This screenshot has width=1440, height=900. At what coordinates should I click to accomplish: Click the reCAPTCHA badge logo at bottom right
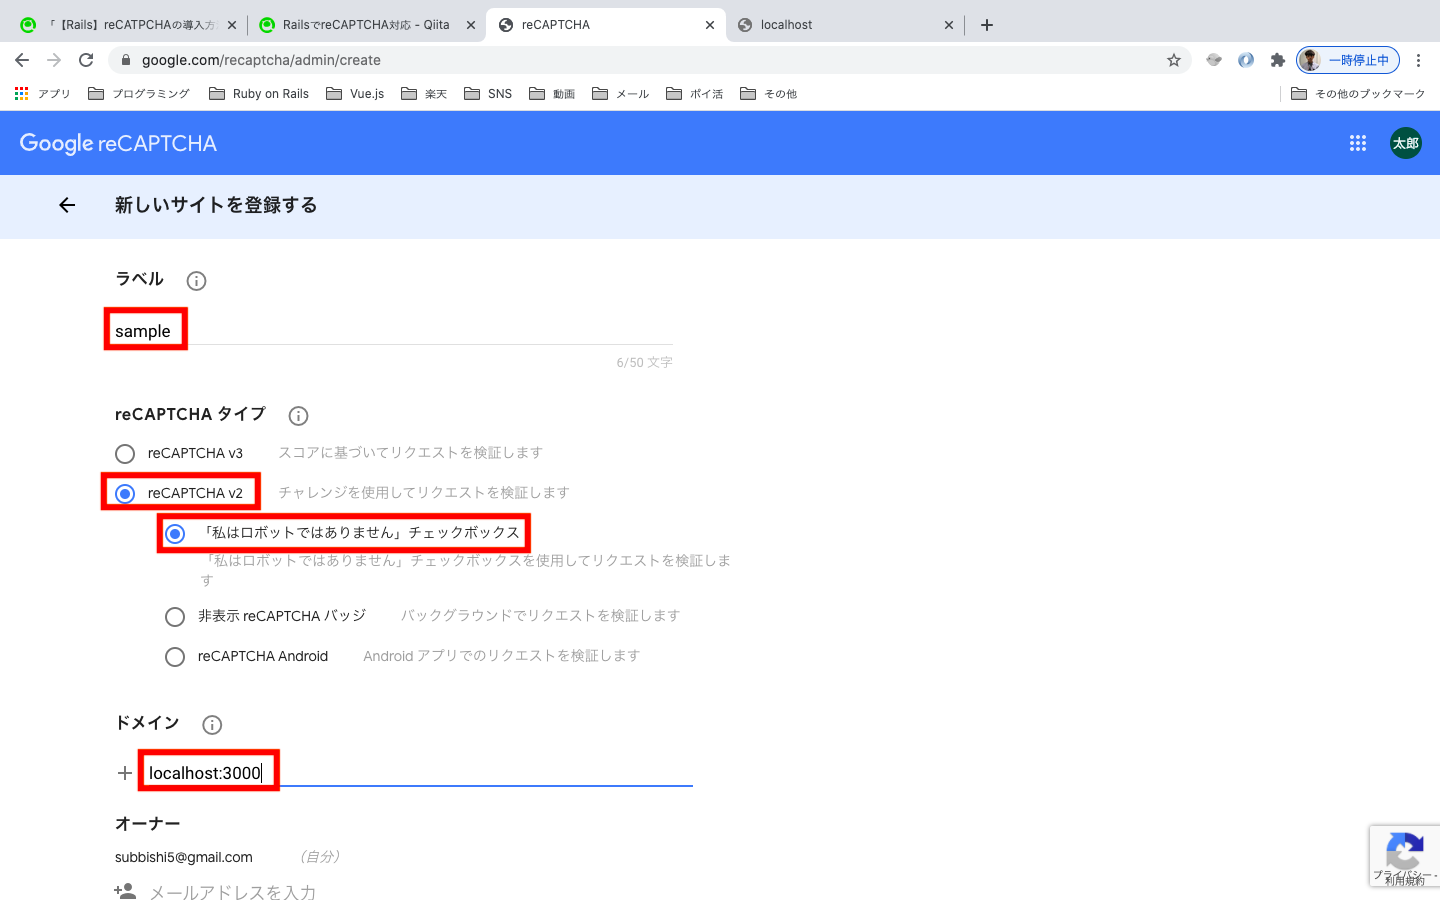pyautogui.click(x=1404, y=852)
